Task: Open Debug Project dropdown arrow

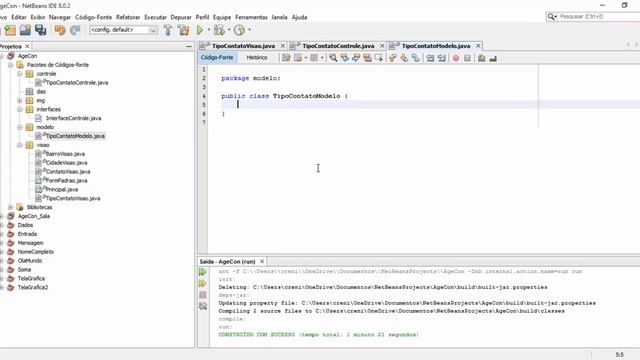Action: (x=229, y=30)
